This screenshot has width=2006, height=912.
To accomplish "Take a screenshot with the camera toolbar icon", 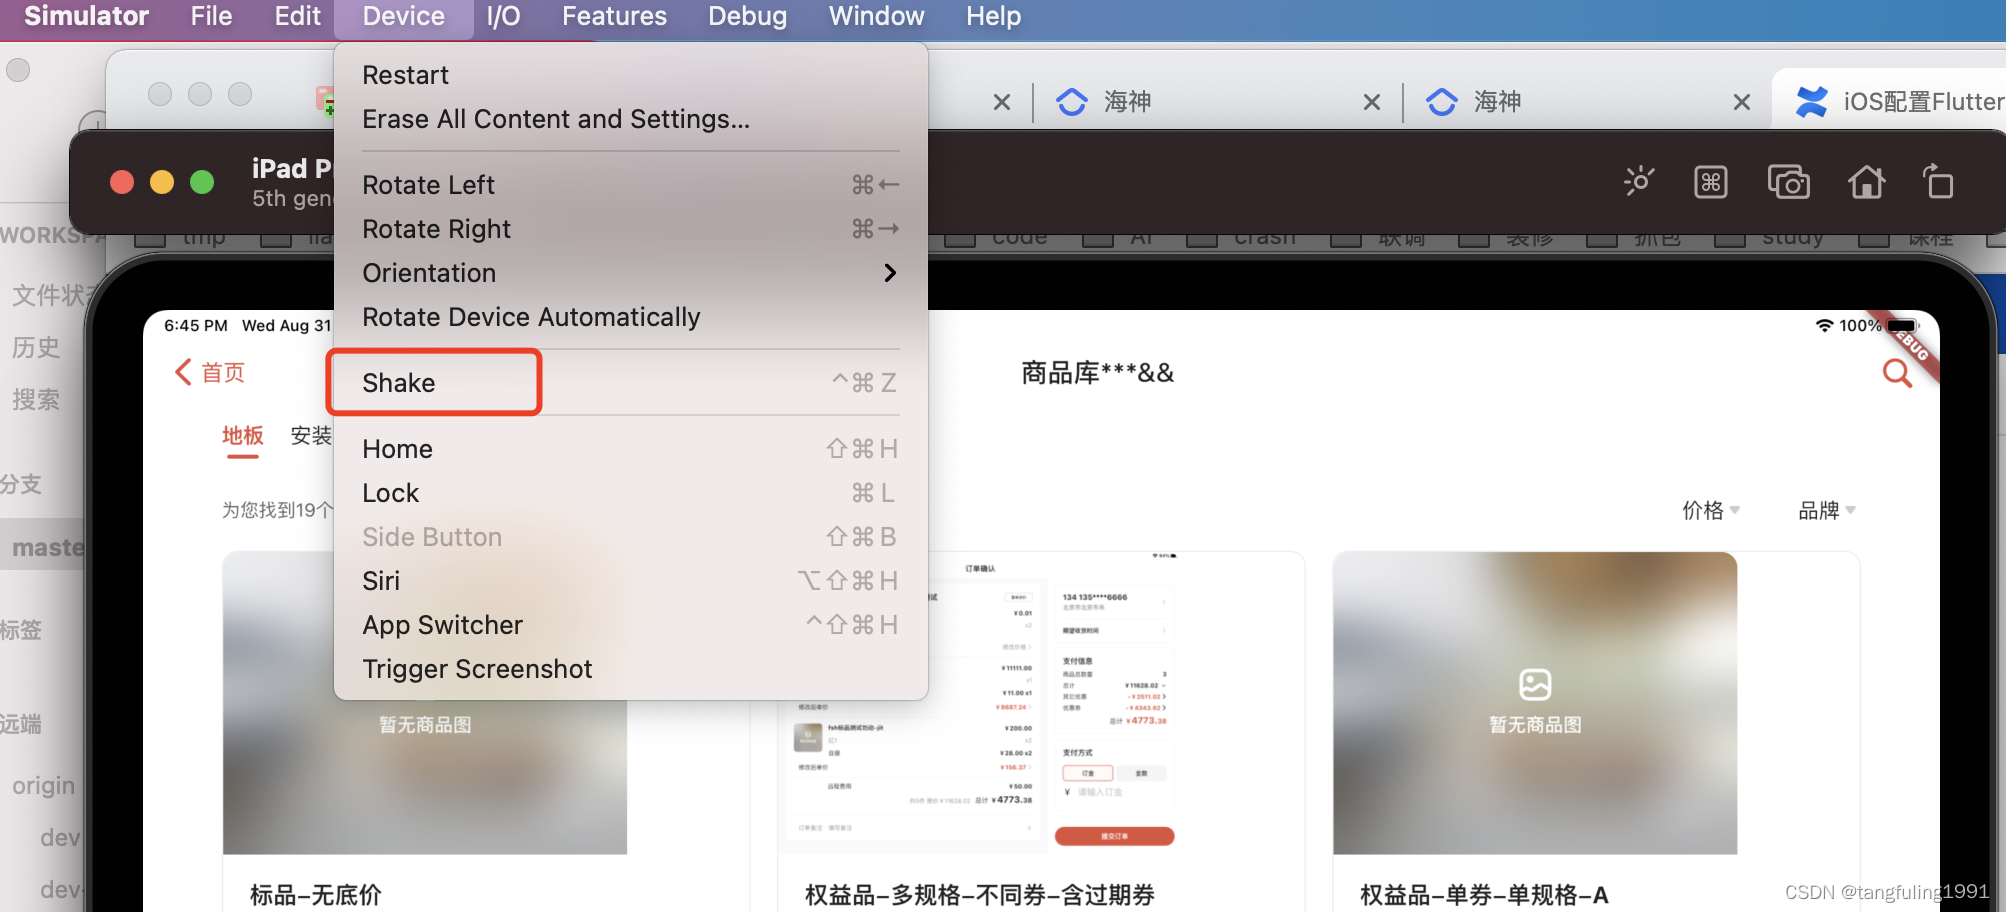I will pos(1789,182).
